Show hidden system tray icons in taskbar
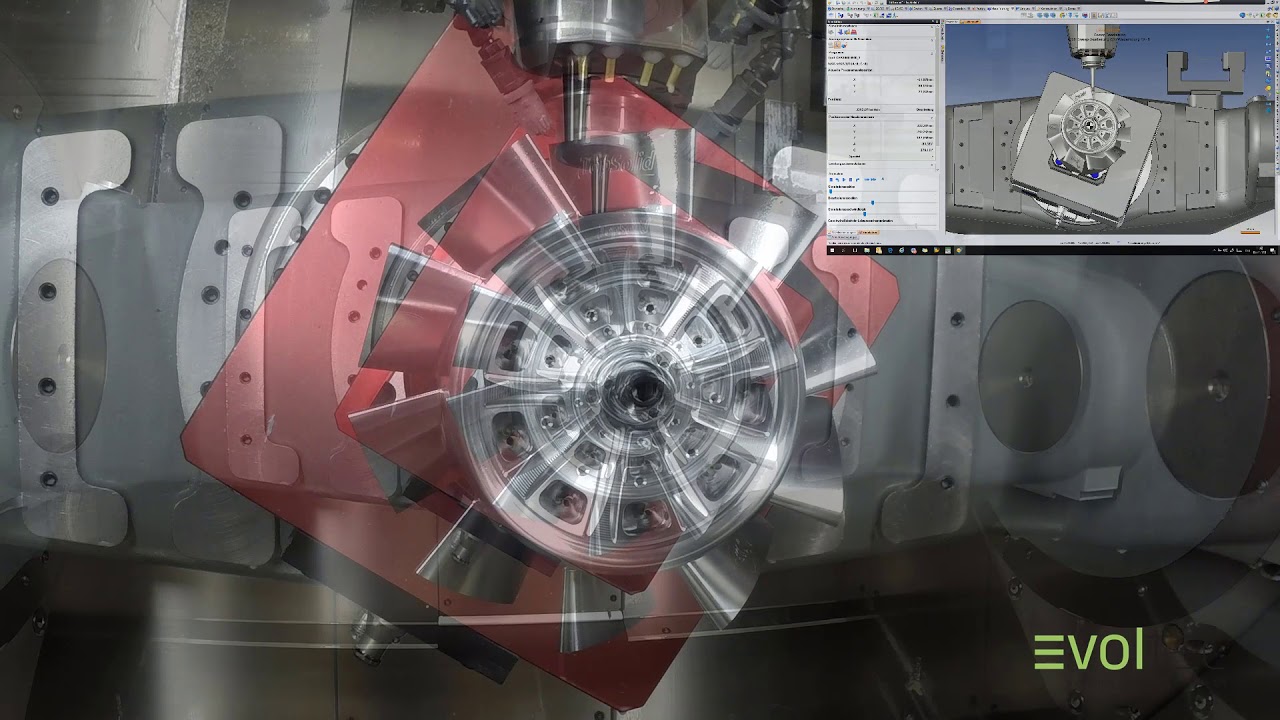The height and width of the screenshot is (720, 1280). pyautogui.click(x=1213, y=251)
